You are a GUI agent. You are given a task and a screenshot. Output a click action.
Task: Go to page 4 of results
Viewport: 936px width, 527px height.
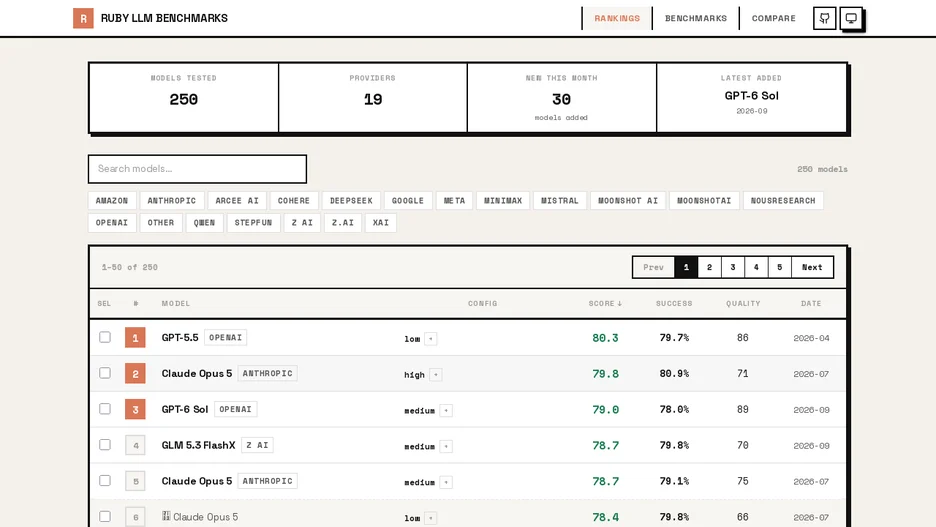point(756,267)
